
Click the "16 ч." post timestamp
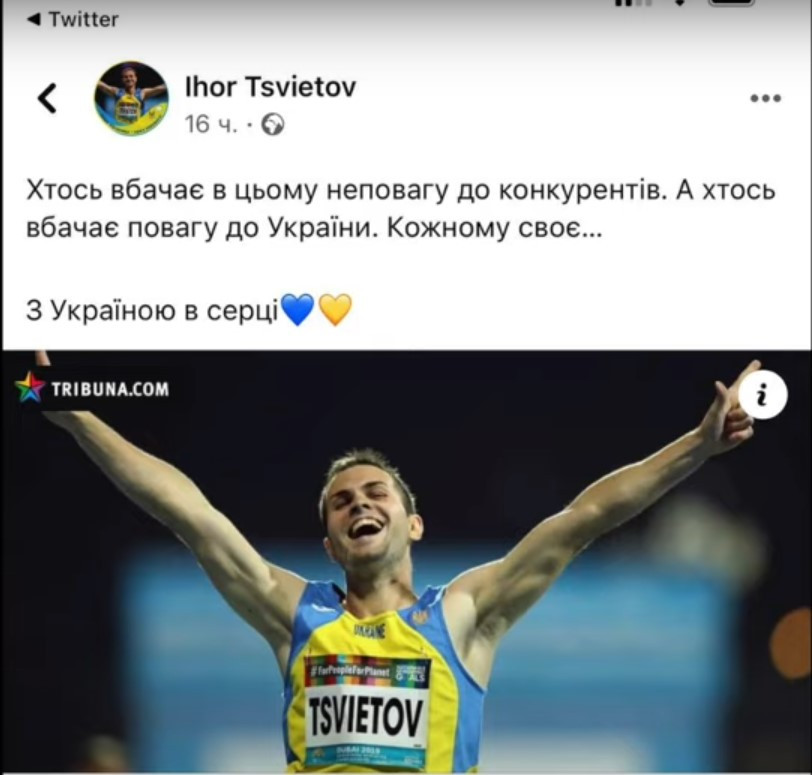[211, 124]
